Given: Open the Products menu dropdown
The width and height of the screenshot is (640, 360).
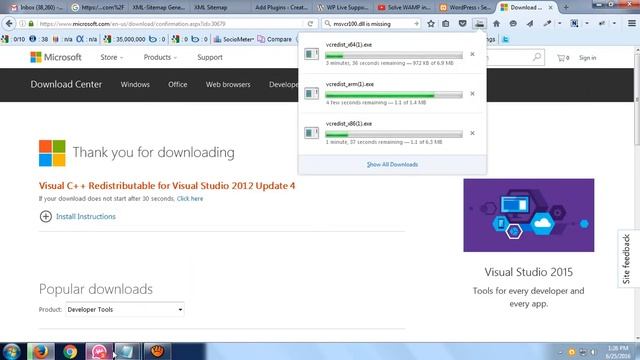Looking at the screenshot, I should coord(160,57).
